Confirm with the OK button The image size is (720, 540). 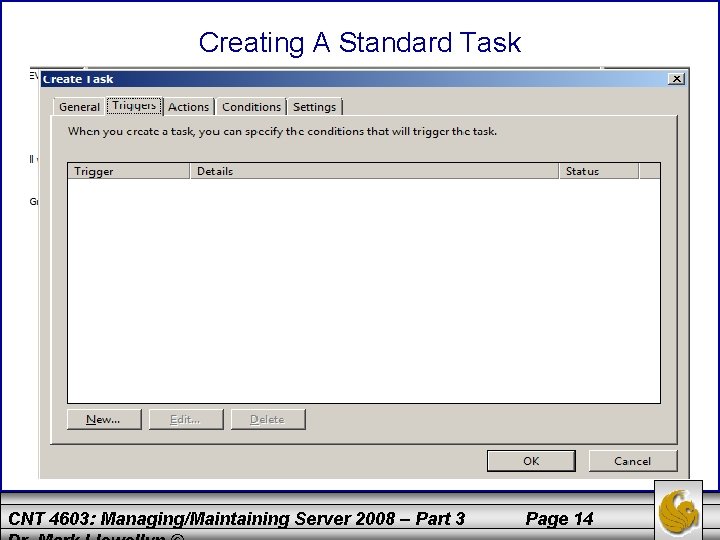(531, 461)
